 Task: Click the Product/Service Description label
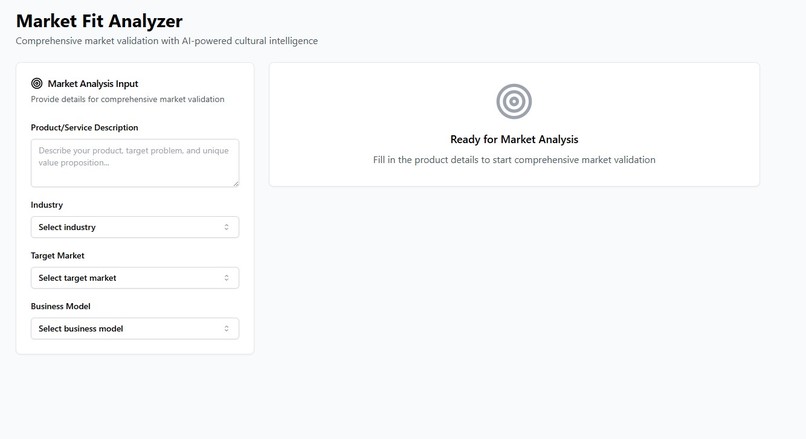(x=84, y=127)
